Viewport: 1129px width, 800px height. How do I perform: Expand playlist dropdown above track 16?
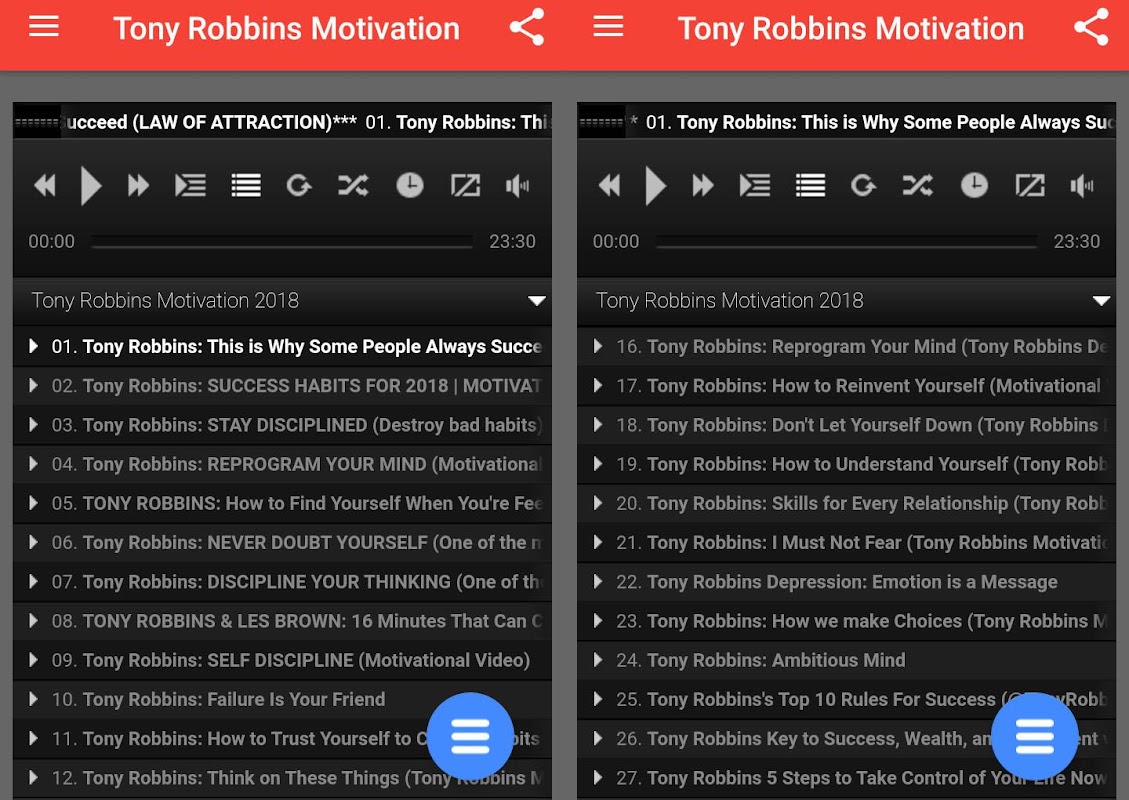[1101, 301]
